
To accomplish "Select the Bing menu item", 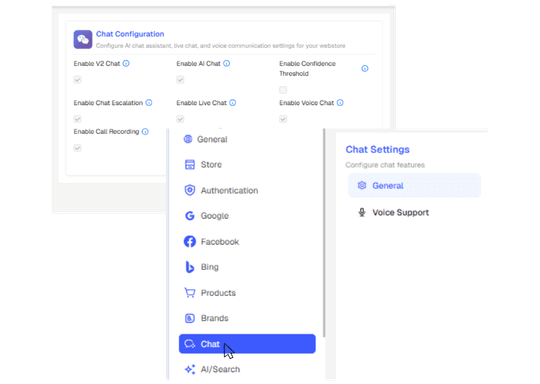I will (247, 267).
